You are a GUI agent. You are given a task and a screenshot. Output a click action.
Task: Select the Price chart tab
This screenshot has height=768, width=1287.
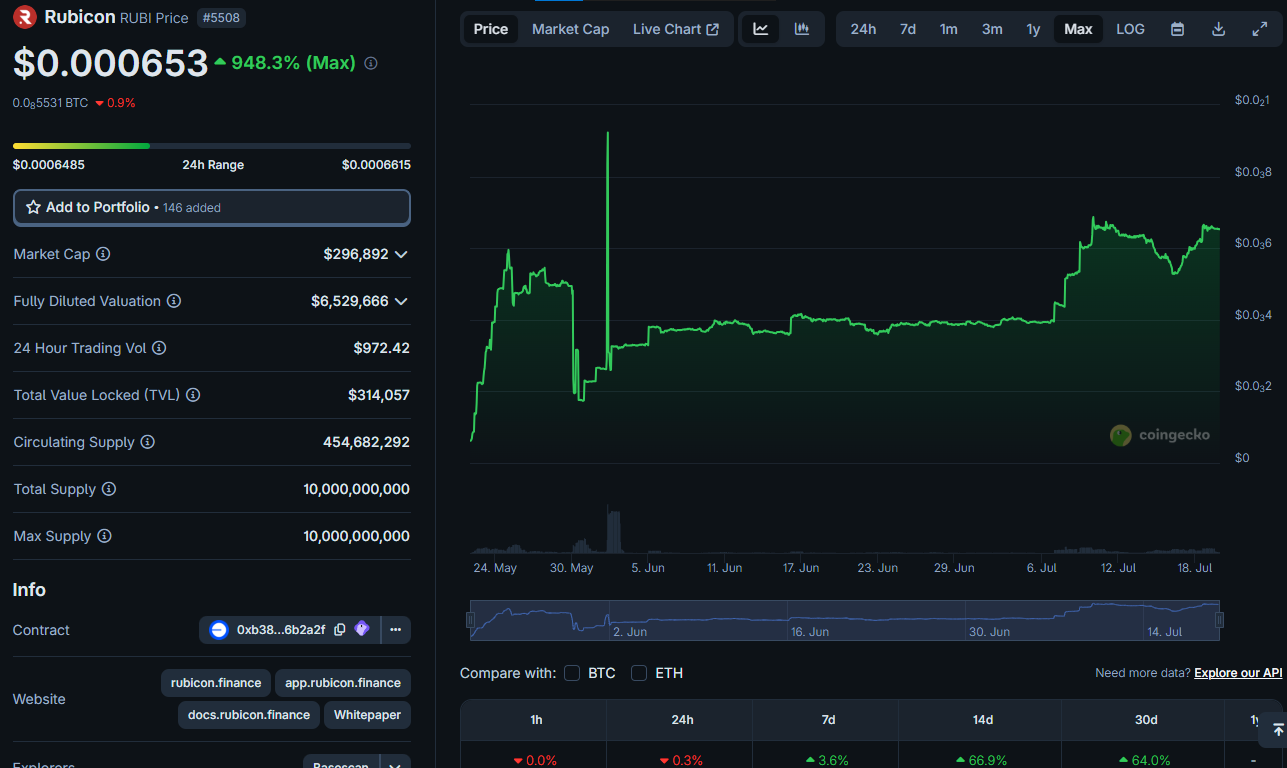491,29
